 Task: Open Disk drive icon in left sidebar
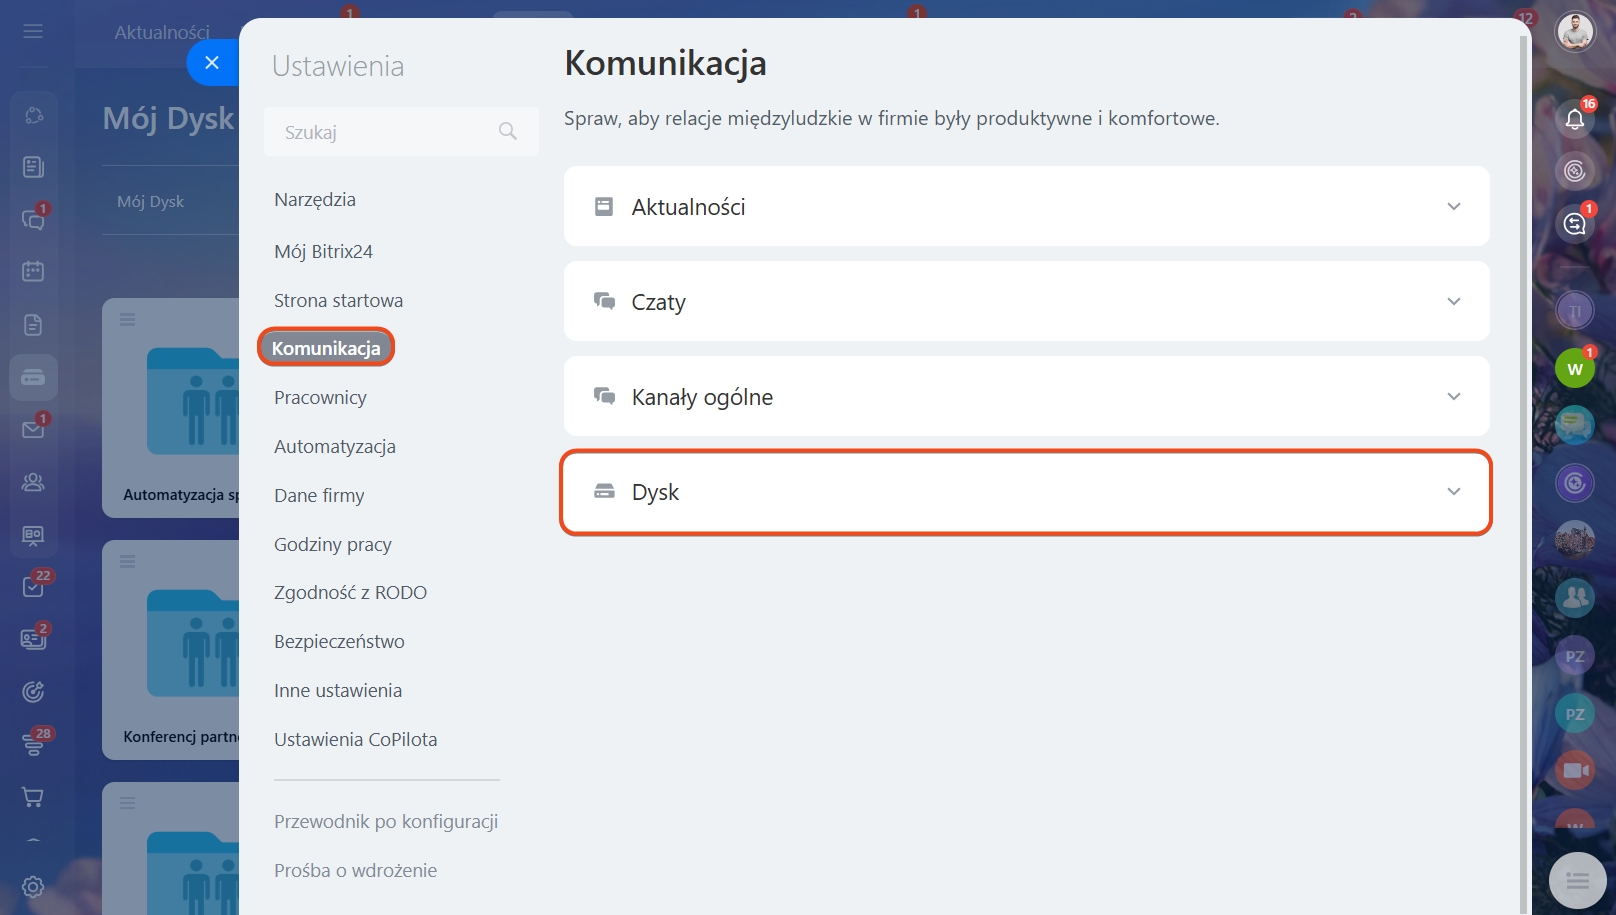click(x=33, y=377)
